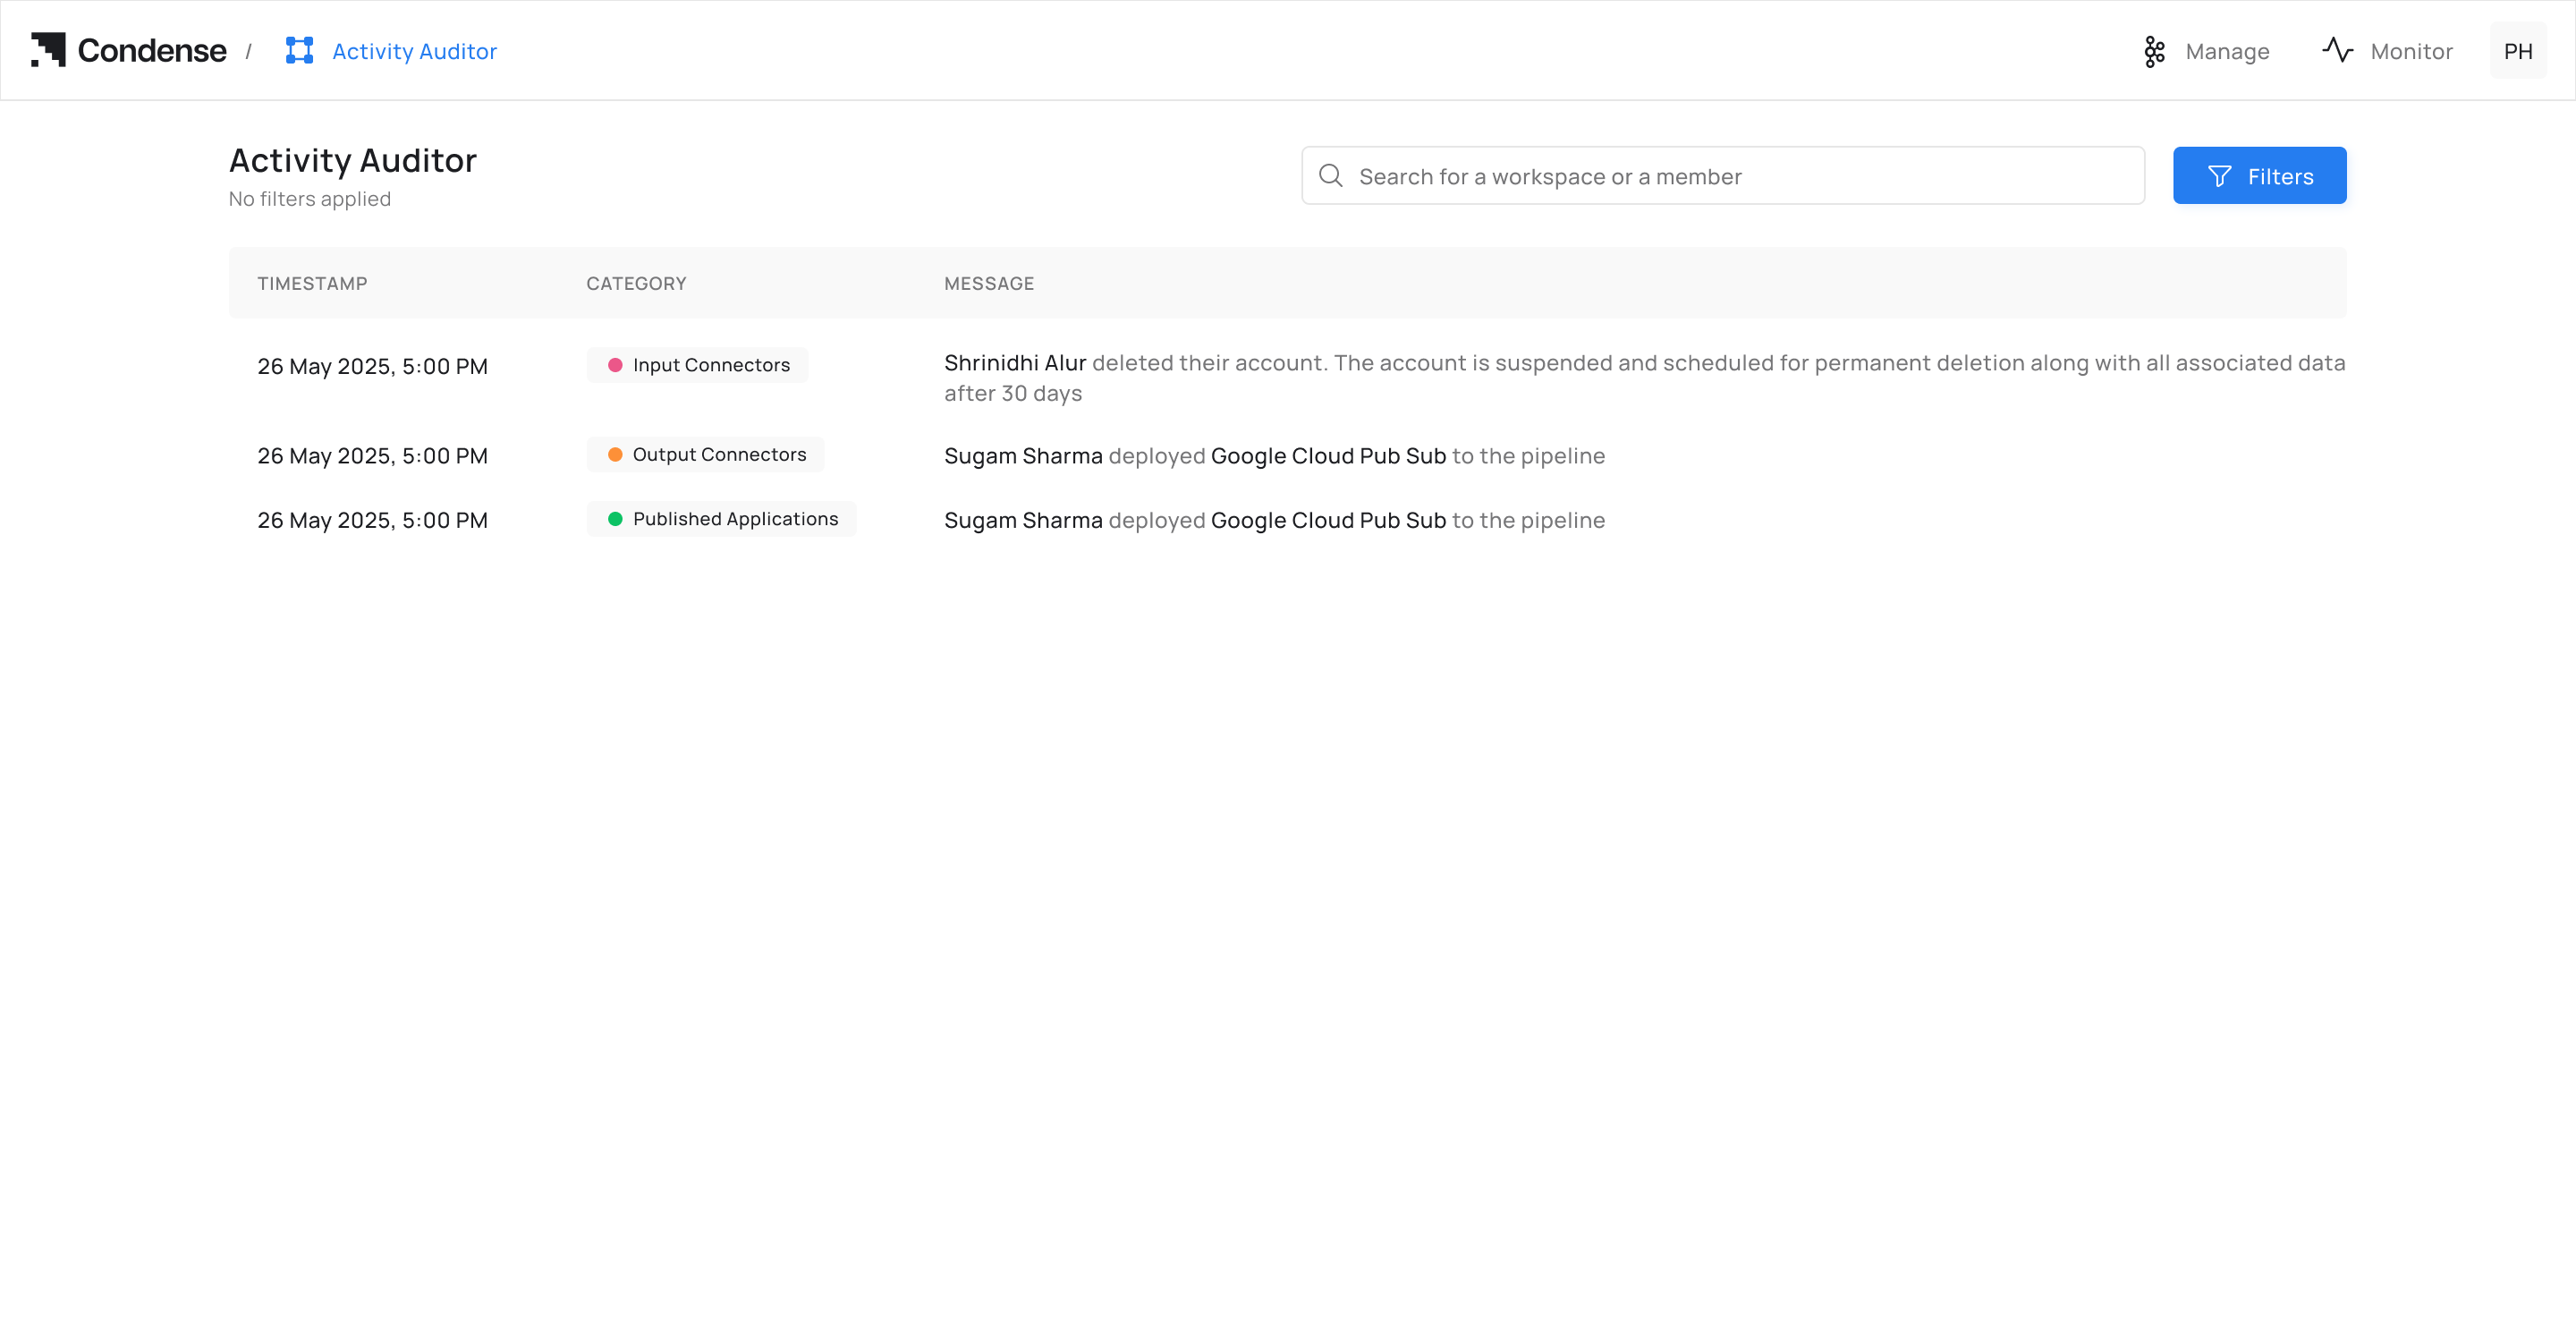This screenshot has width=2576, height=1342.
Task: Click the Condense brand name text
Action: click(152, 50)
